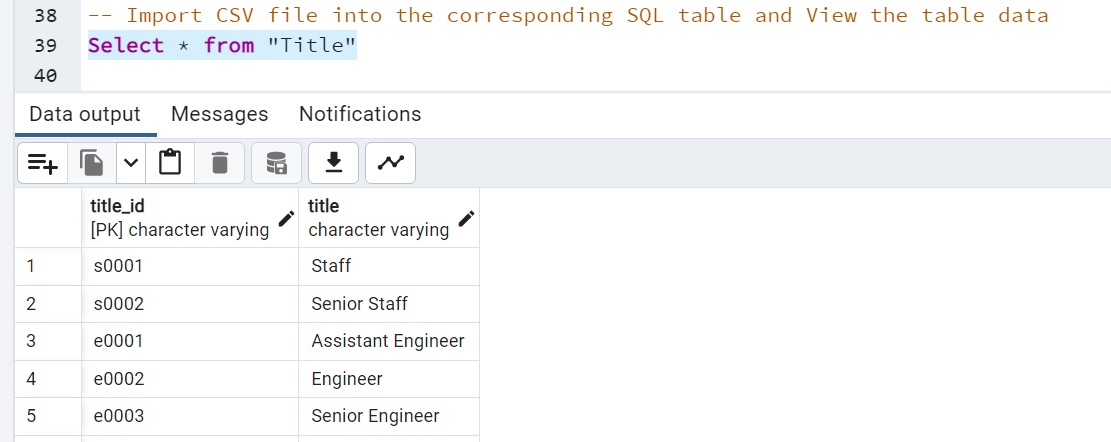The image size is (1111, 442).
Task: Select row number 4 header
Action: coord(48,379)
